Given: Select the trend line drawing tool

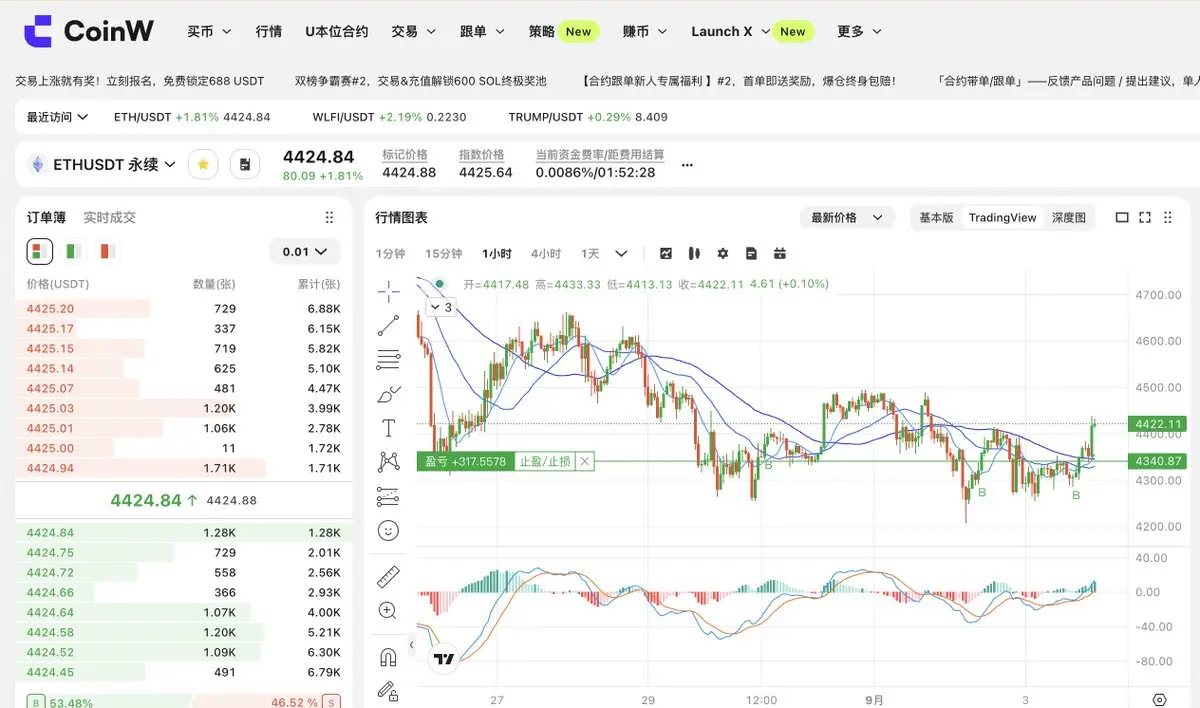Looking at the screenshot, I should pos(388,325).
